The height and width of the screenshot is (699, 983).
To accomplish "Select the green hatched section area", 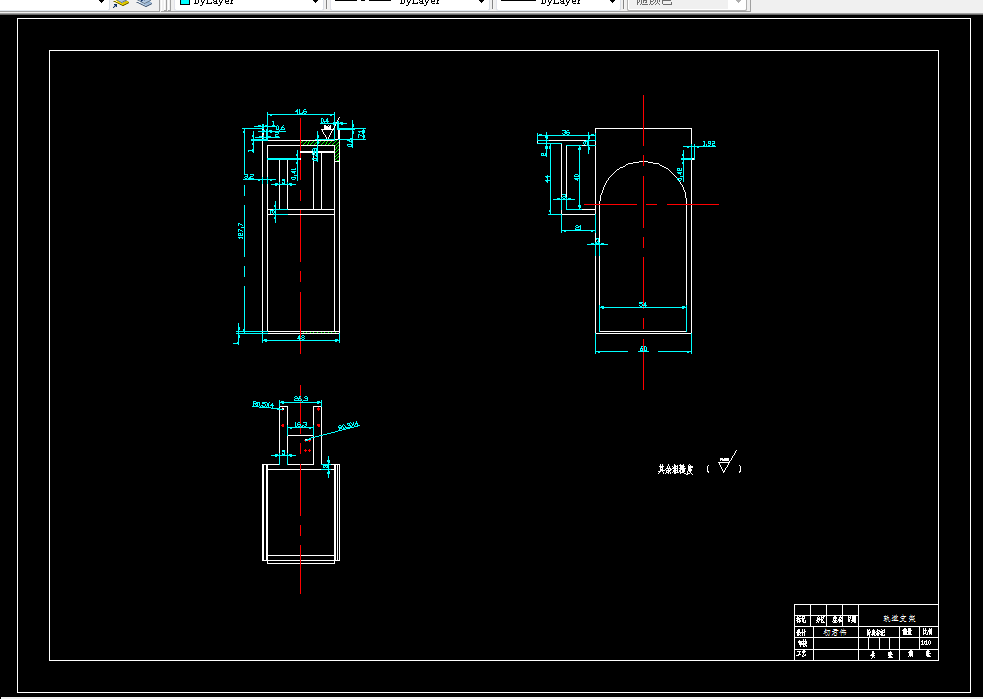I will tap(320, 145).
